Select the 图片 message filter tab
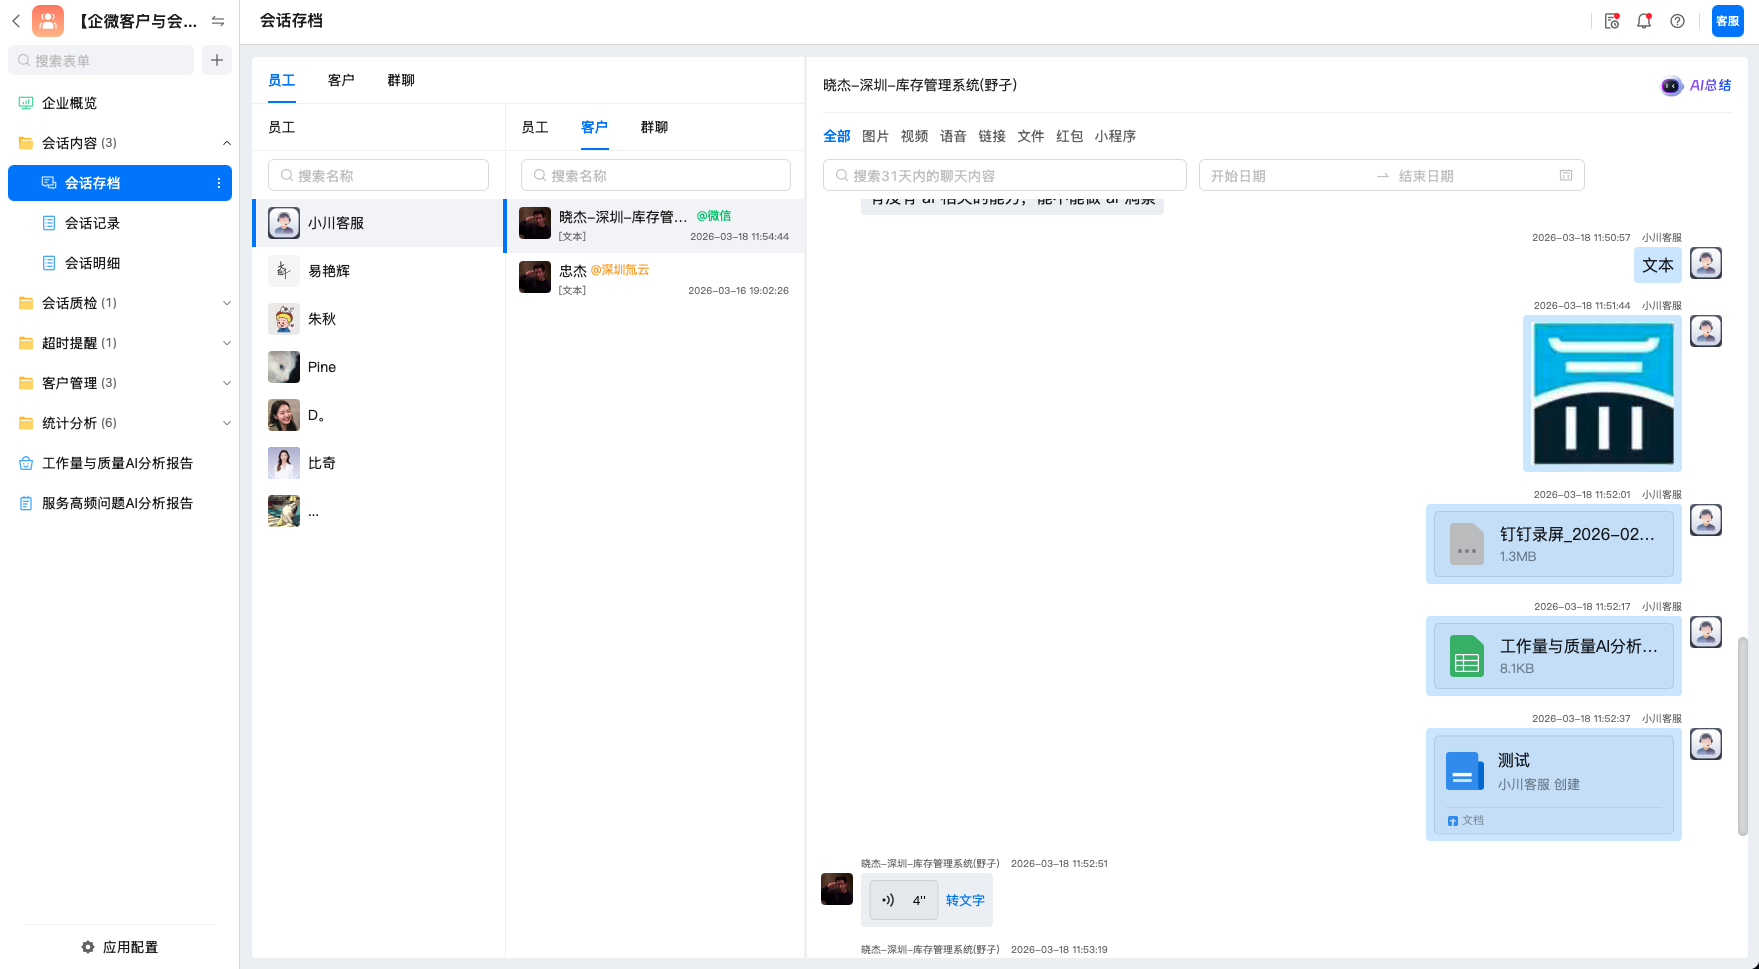Image resolution: width=1759 pixels, height=969 pixels. point(875,136)
